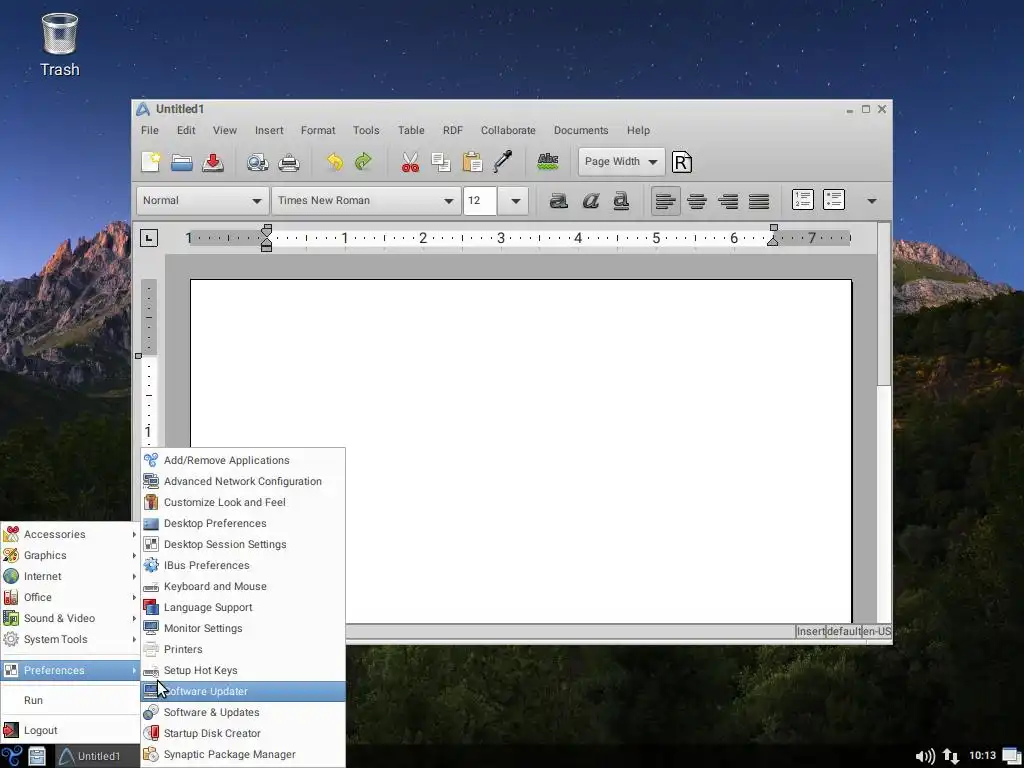
Task: Toggle italic text formatting
Action: pyautogui.click(x=590, y=200)
